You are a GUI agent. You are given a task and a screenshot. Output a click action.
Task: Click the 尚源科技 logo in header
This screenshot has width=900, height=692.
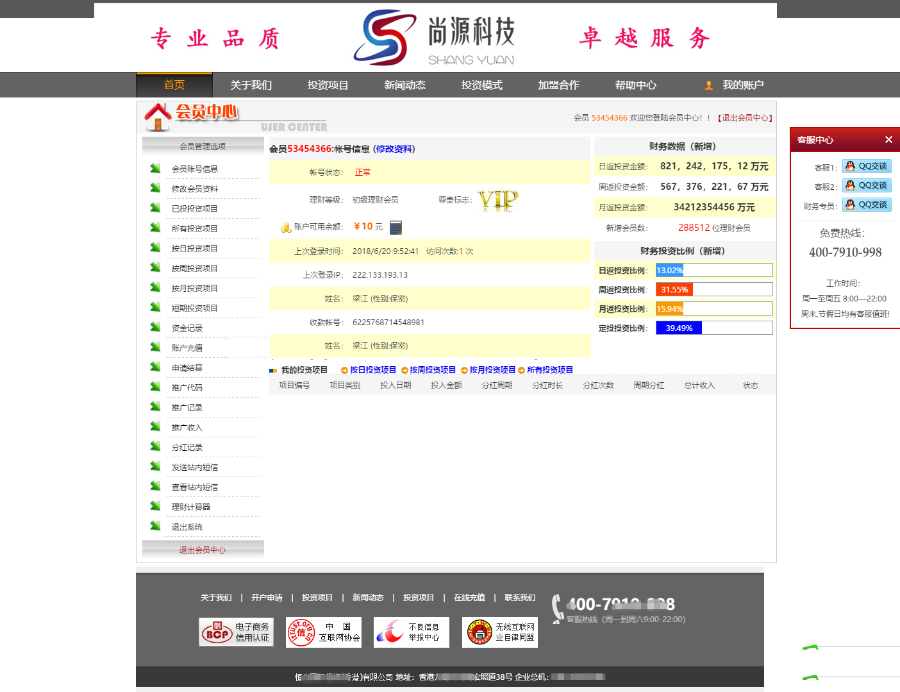(436, 38)
